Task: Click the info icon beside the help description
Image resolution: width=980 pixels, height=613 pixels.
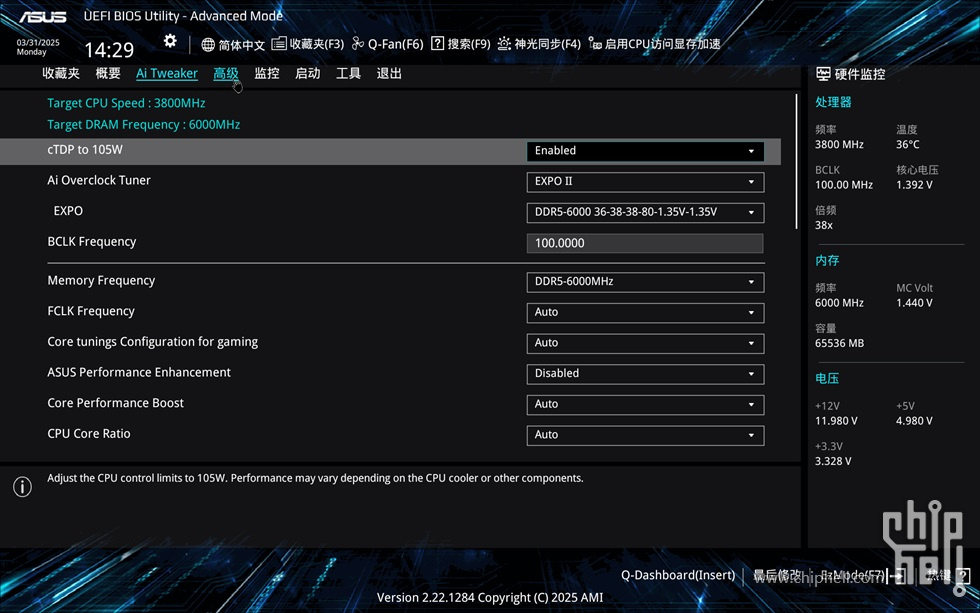Action: (x=22, y=486)
